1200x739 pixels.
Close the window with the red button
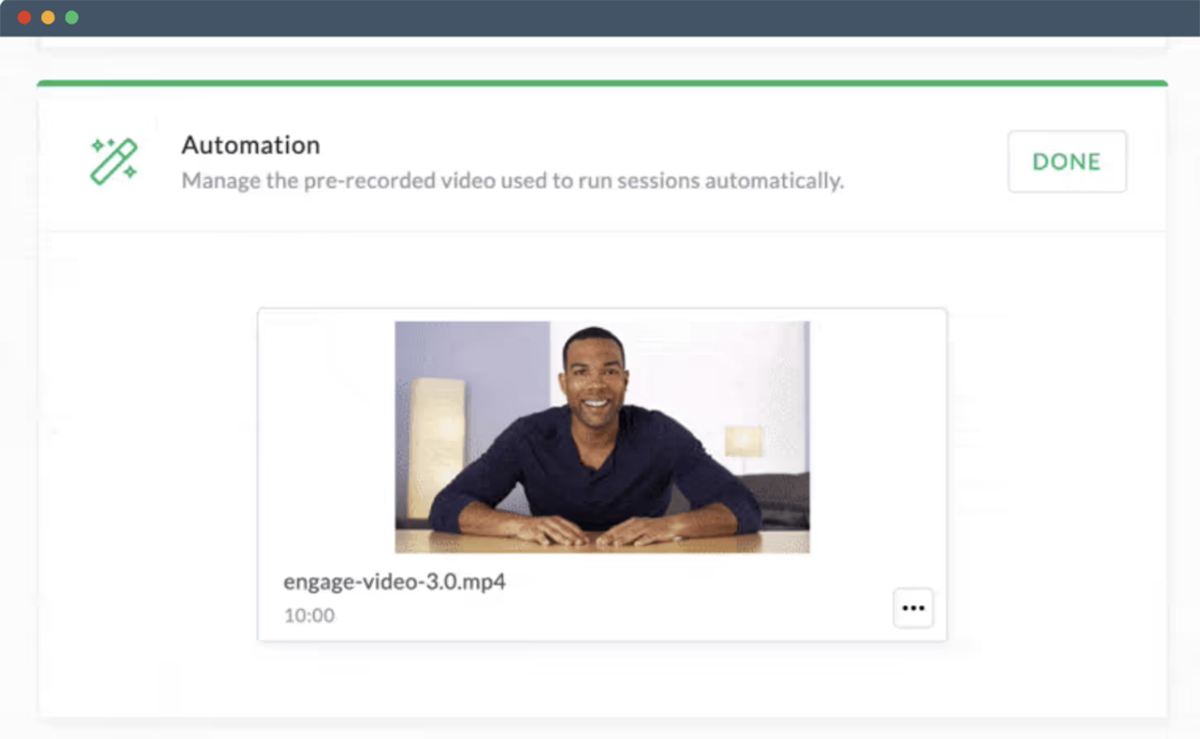pos(24,17)
